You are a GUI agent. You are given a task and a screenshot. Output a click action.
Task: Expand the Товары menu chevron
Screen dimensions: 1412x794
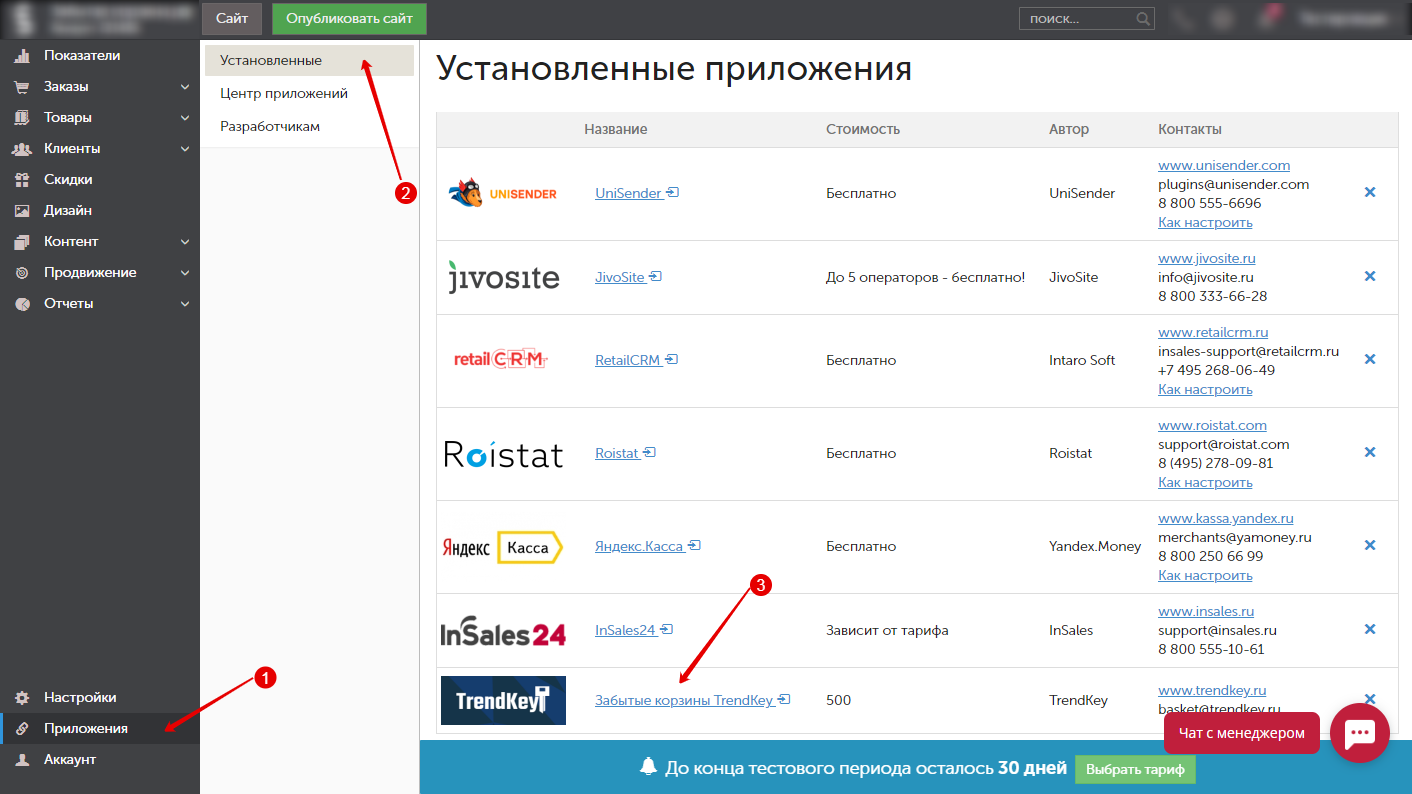point(185,118)
